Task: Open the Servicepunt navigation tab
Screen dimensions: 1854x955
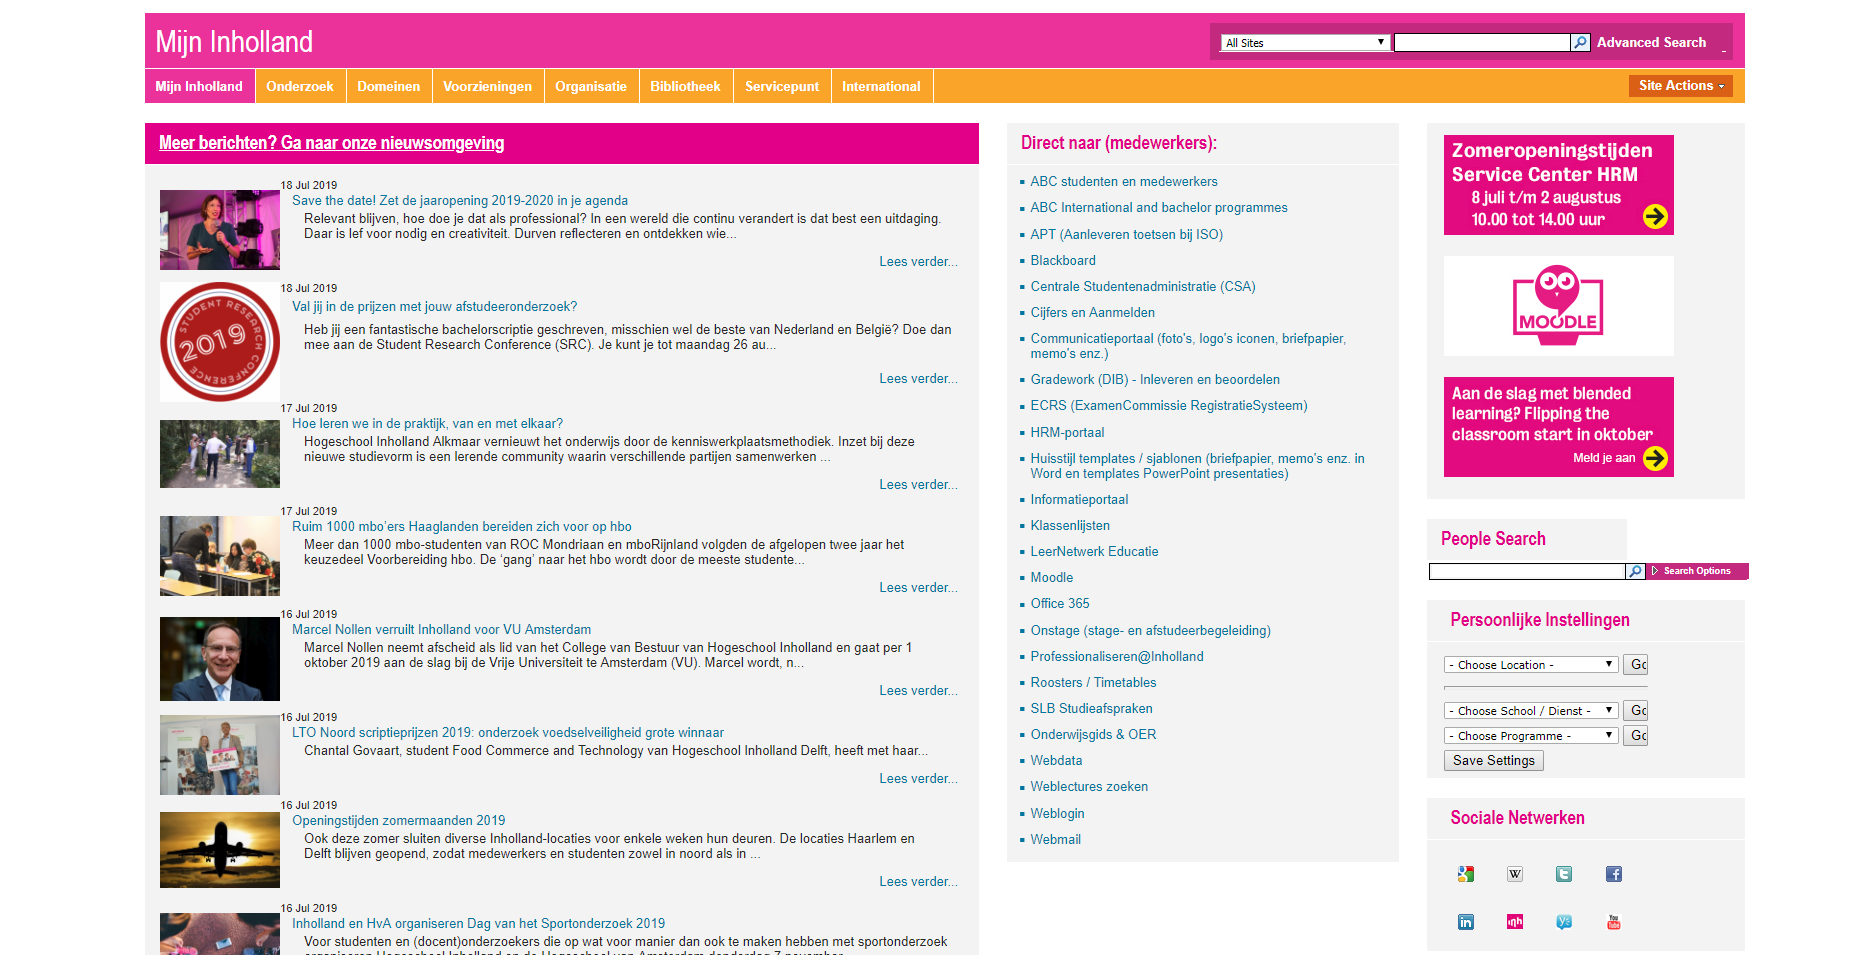Action: point(782,86)
